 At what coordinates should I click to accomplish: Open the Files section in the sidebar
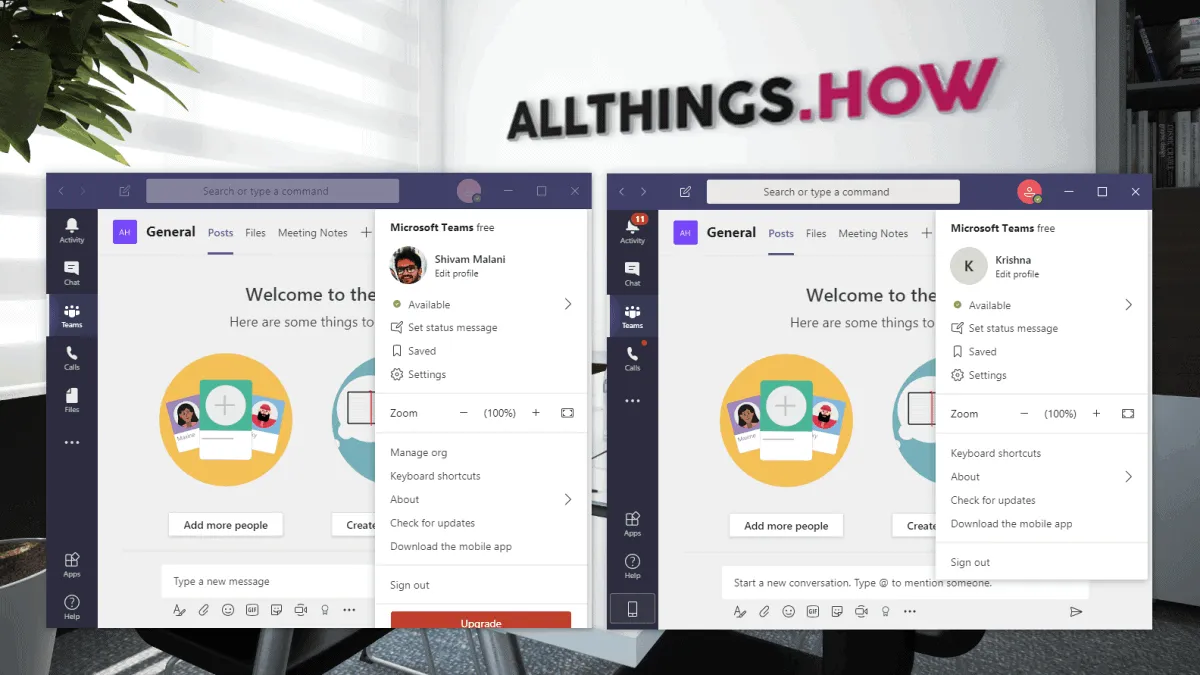click(x=71, y=400)
